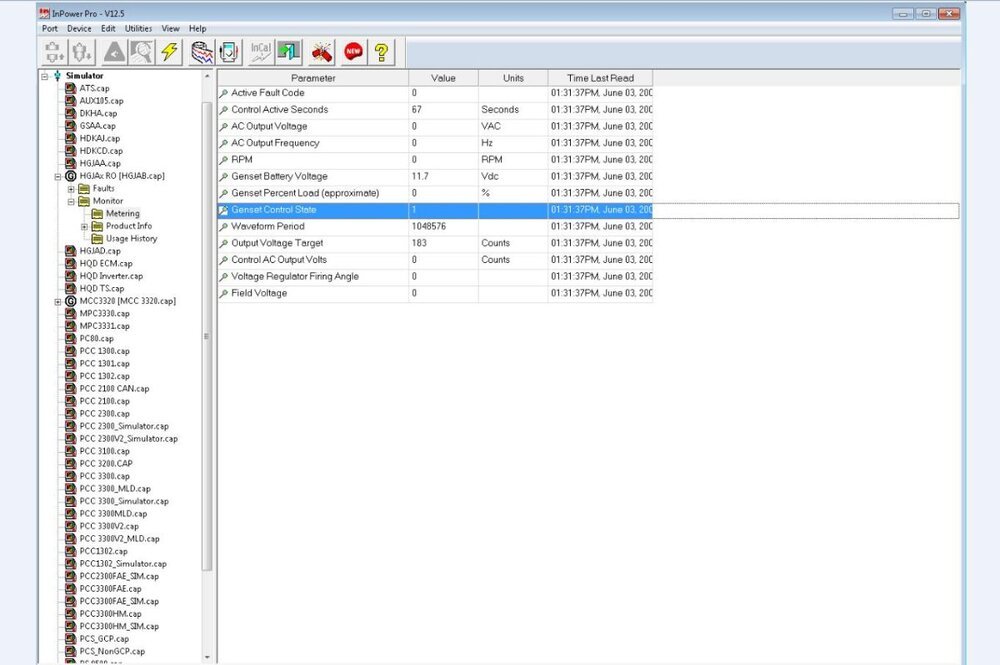Collapse the HGJAx RO device node

coord(58,176)
